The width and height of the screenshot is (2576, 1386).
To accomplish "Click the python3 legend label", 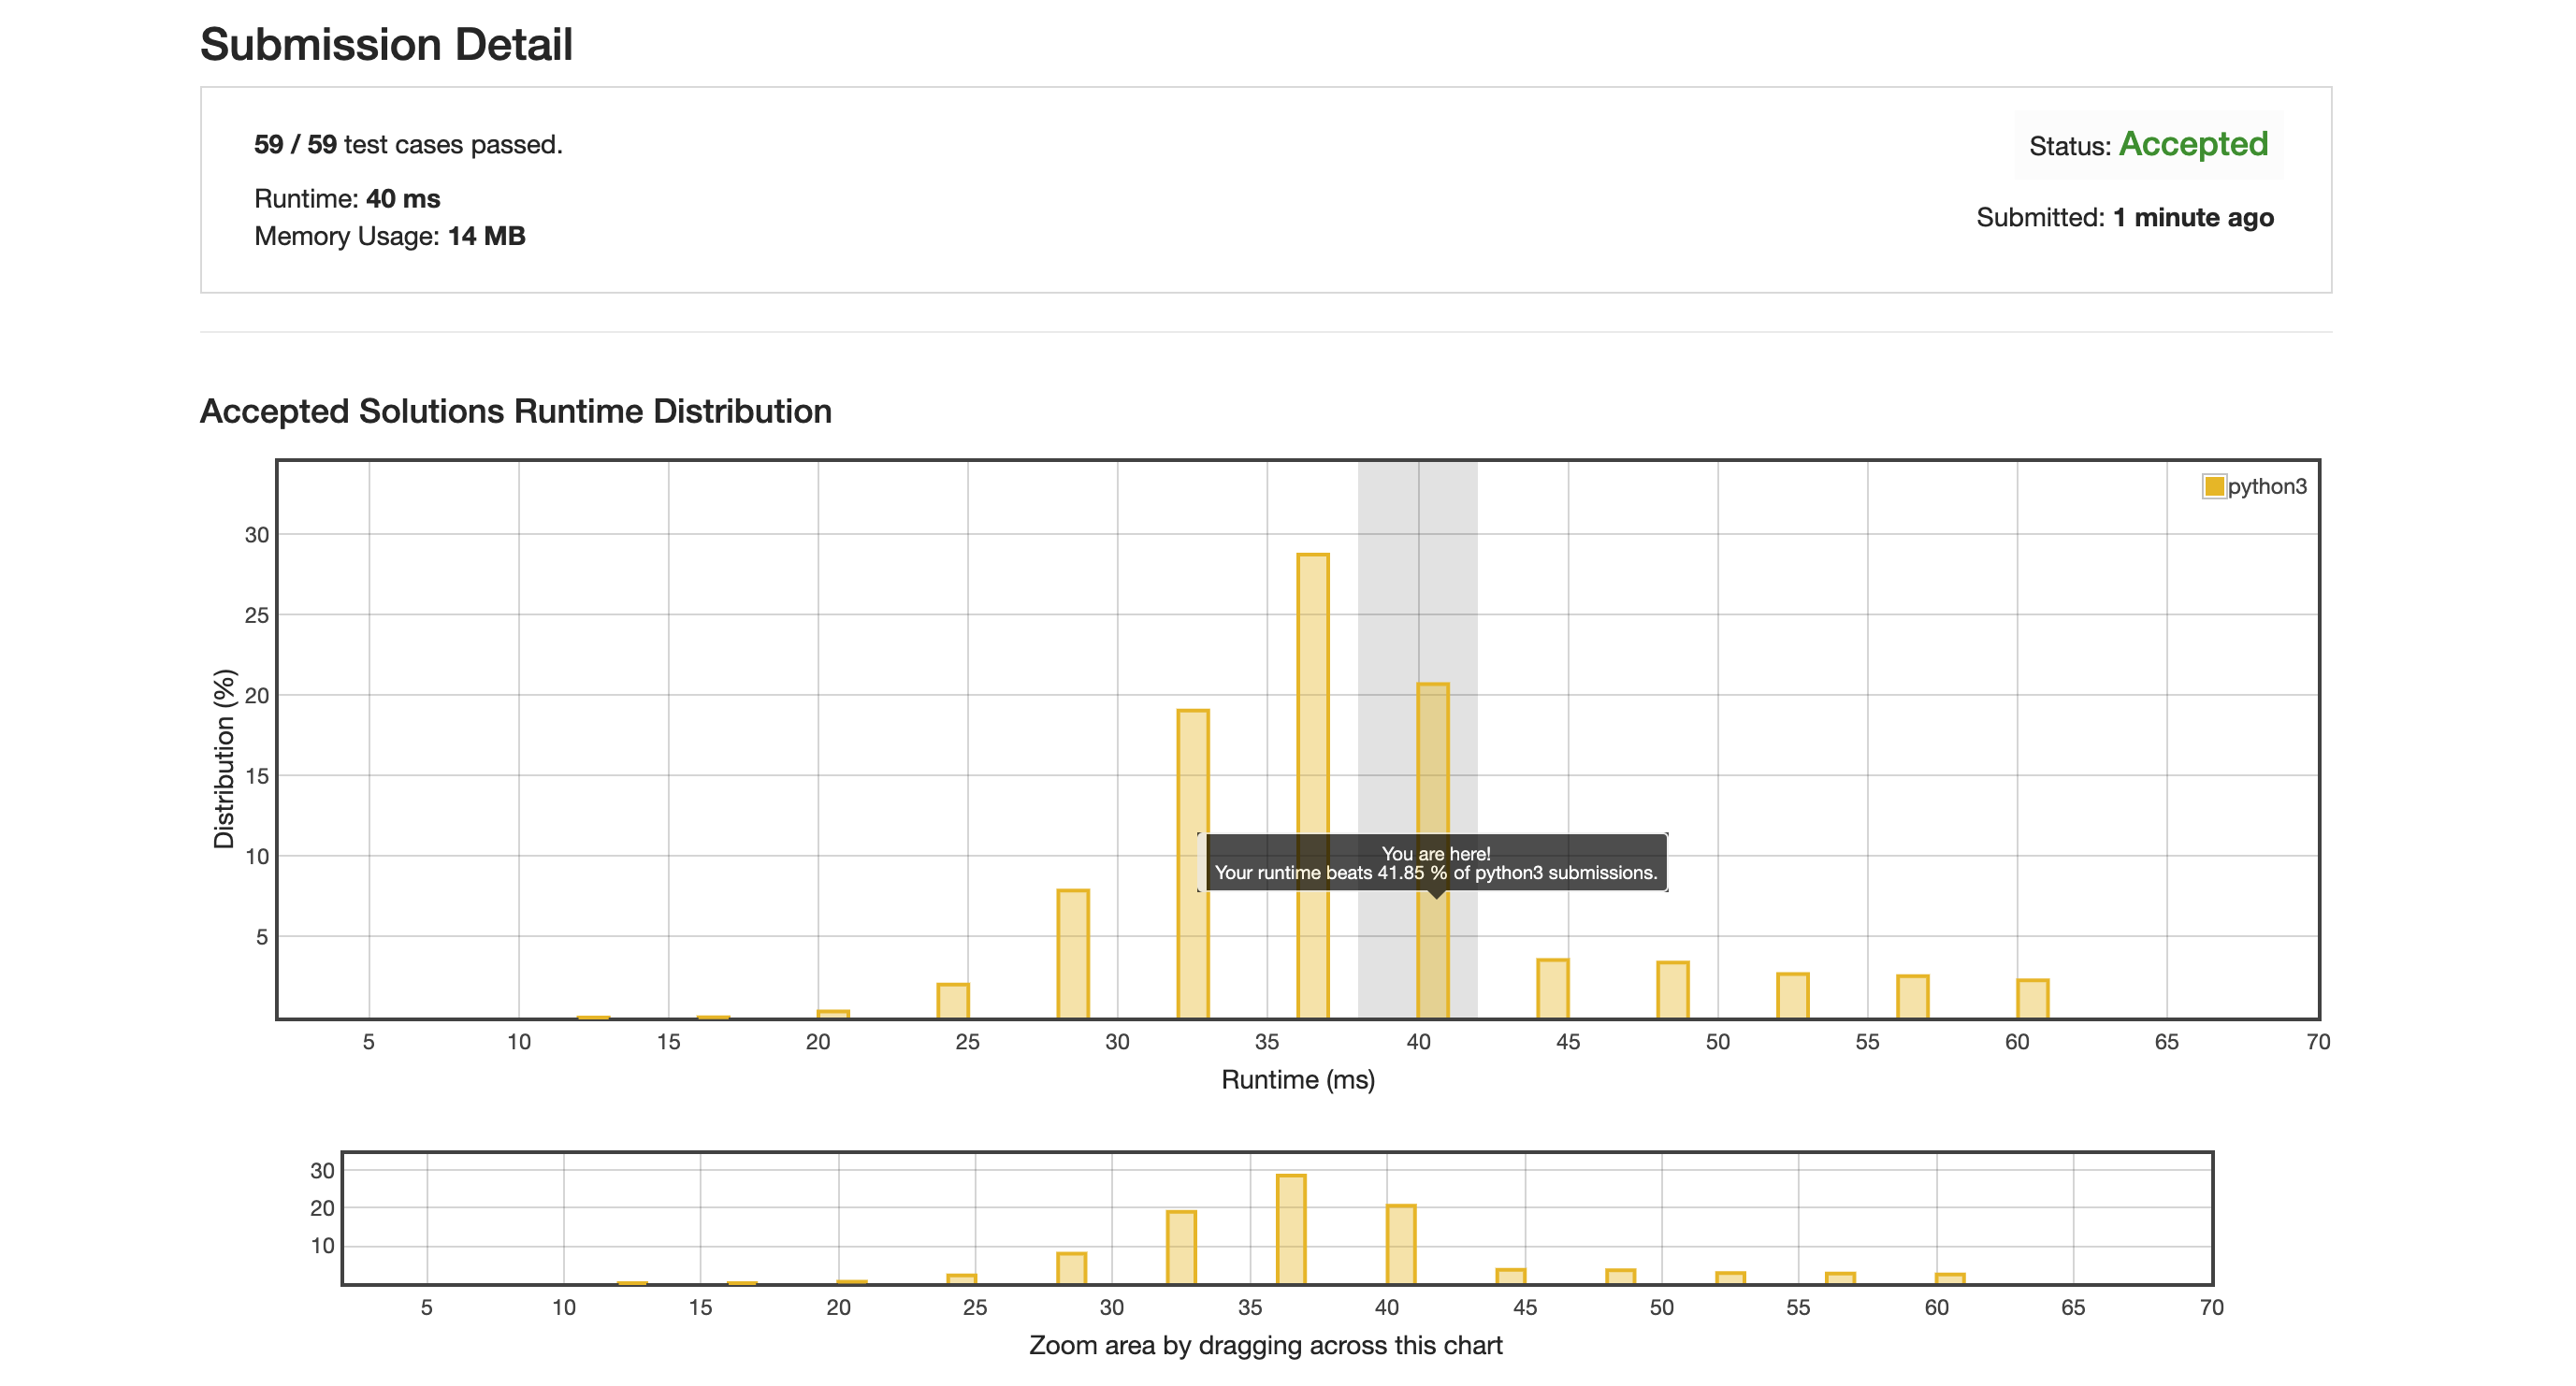I will click(x=2267, y=486).
